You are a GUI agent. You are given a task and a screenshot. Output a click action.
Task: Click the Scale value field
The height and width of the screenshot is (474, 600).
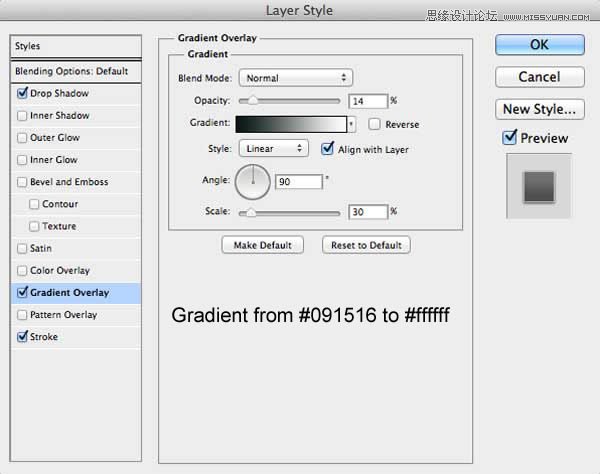coord(368,212)
